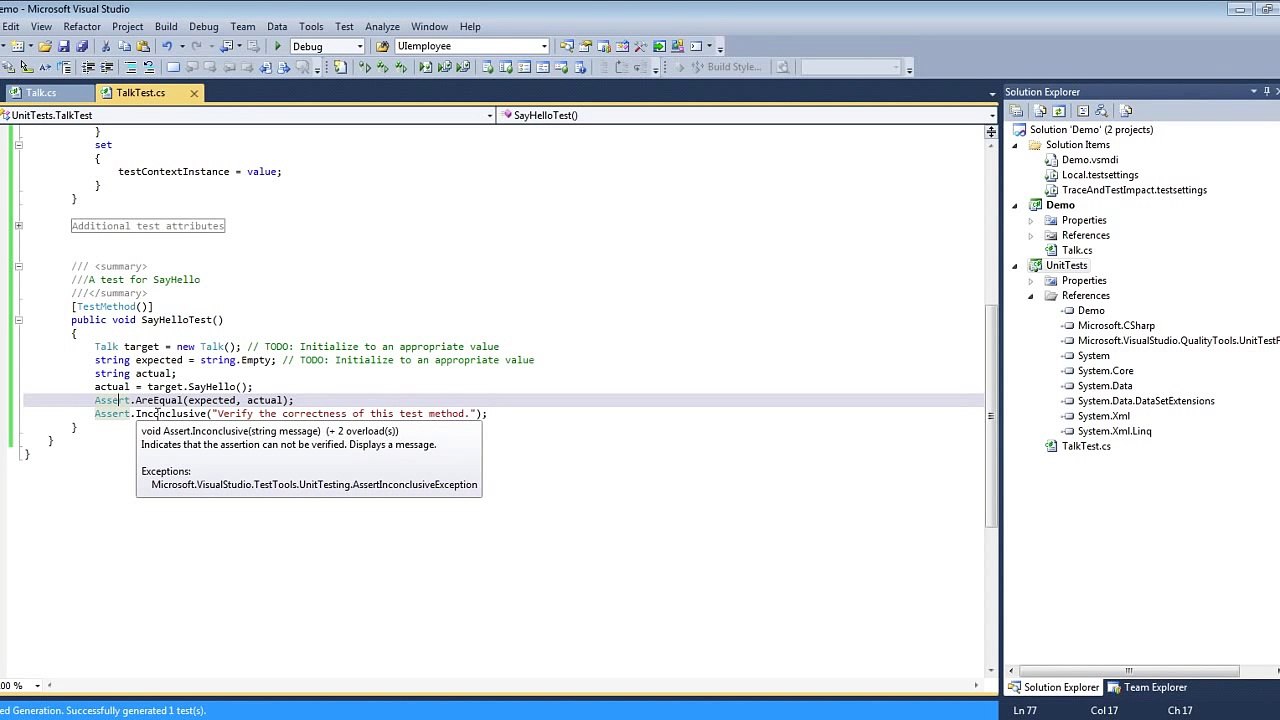
Task: Open the active files list dropdown
Action: 991,93
